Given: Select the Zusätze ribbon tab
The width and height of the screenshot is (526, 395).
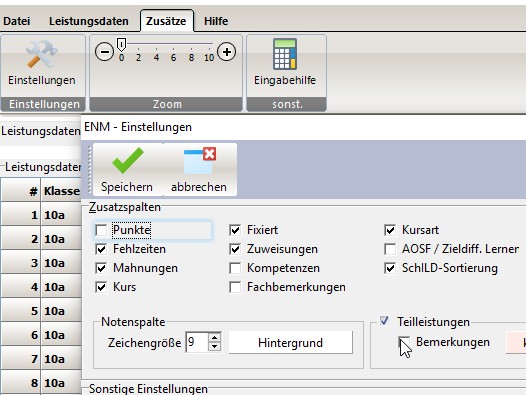Looking at the screenshot, I should tap(166, 21).
